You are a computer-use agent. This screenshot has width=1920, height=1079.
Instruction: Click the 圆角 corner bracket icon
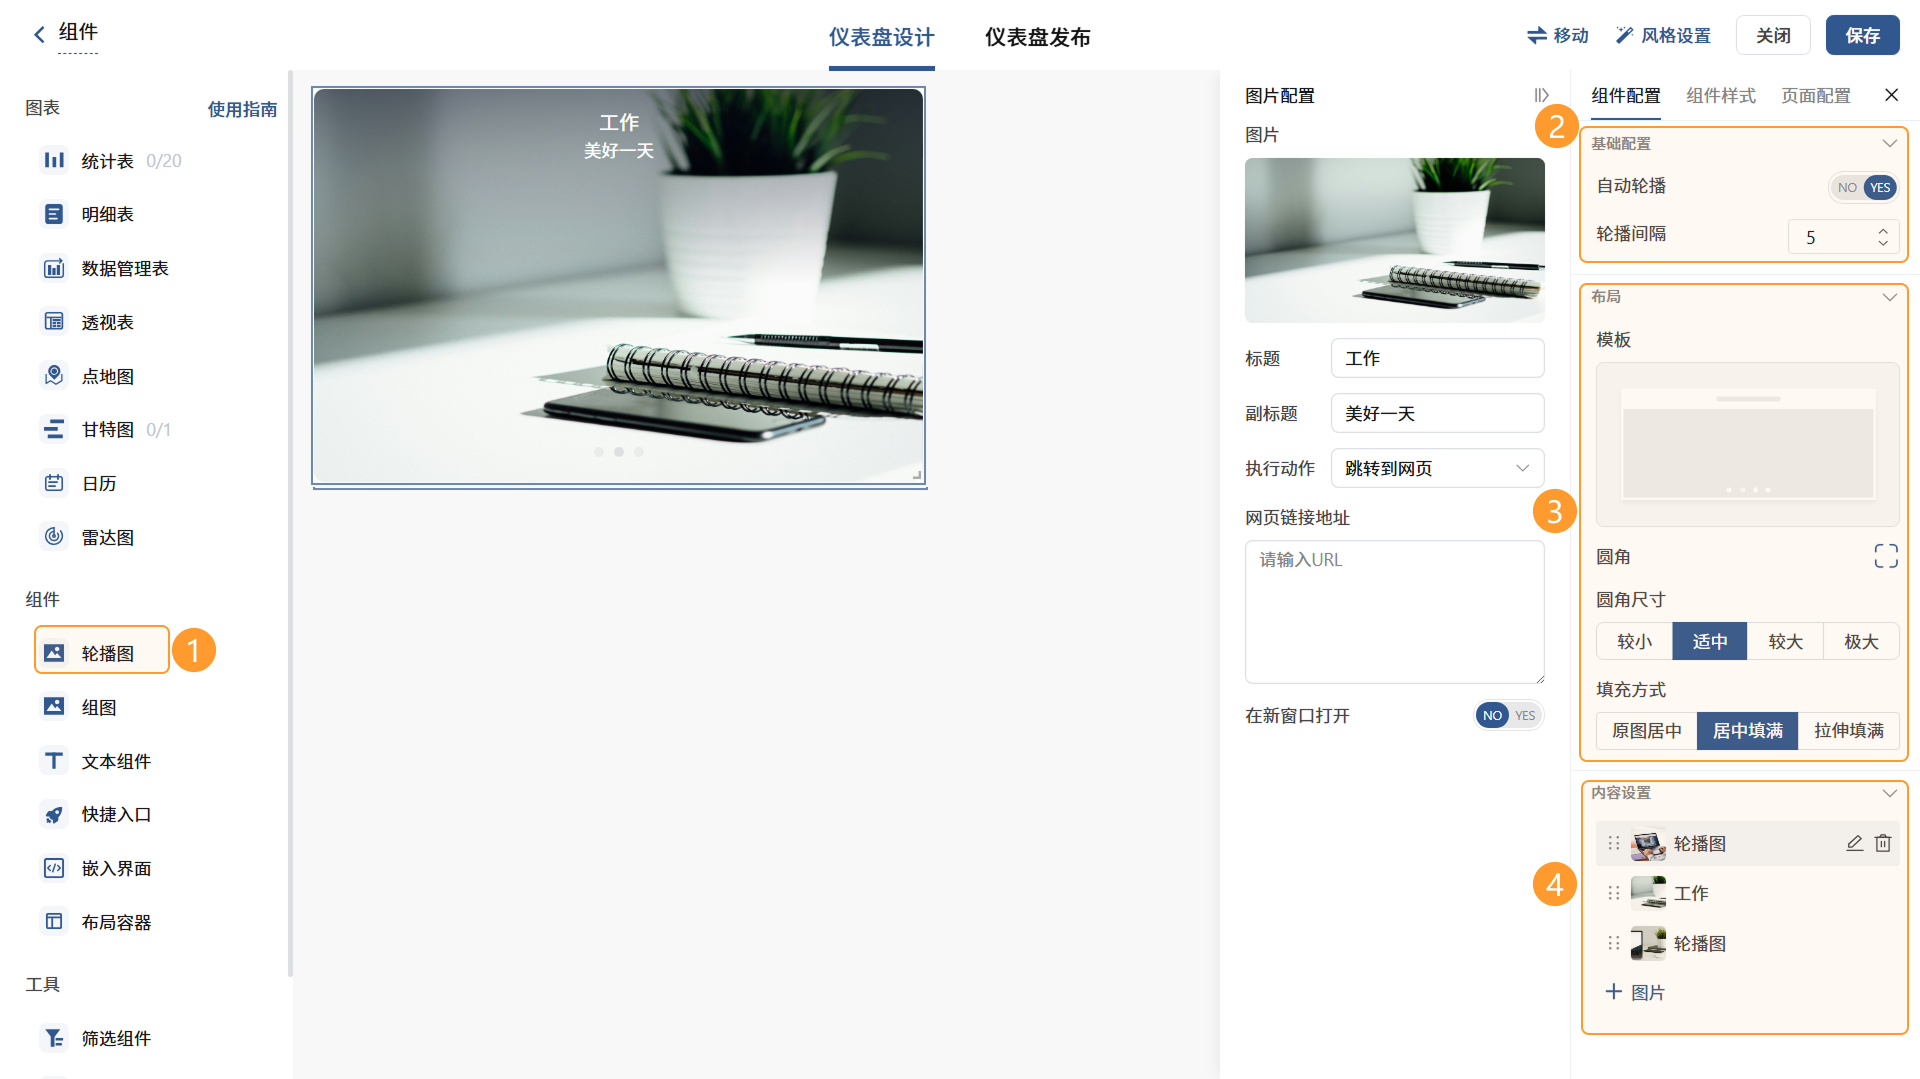[1886, 556]
